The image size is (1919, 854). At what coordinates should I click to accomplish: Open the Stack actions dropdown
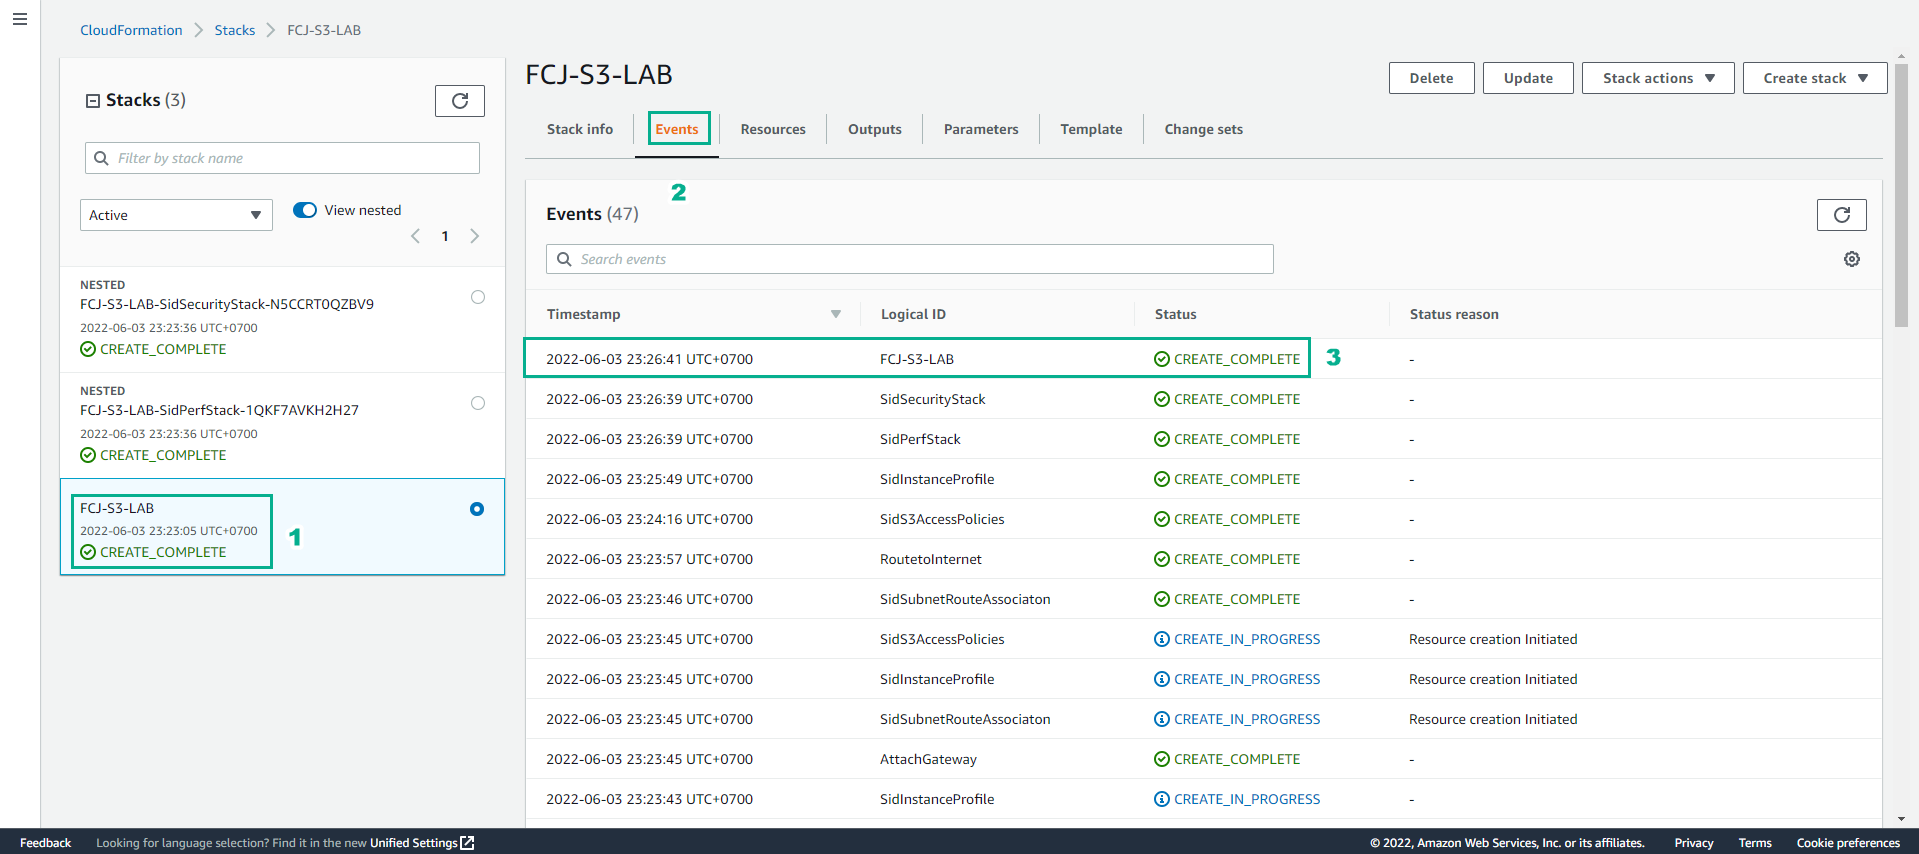point(1658,78)
